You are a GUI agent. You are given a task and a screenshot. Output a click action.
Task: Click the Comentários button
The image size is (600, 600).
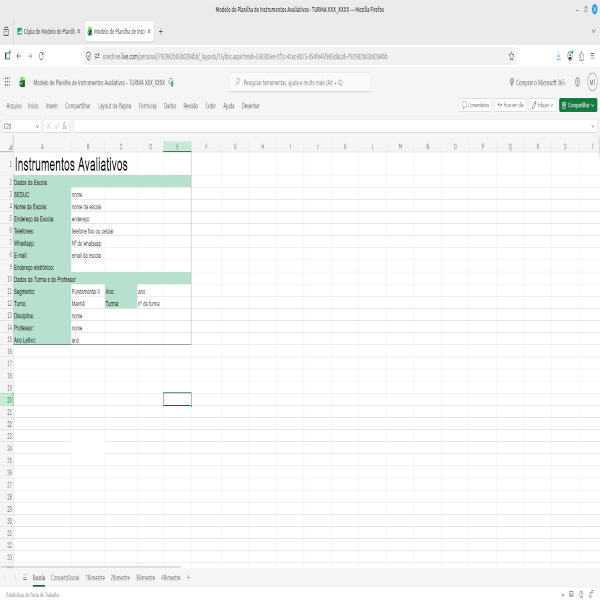(x=475, y=105)
